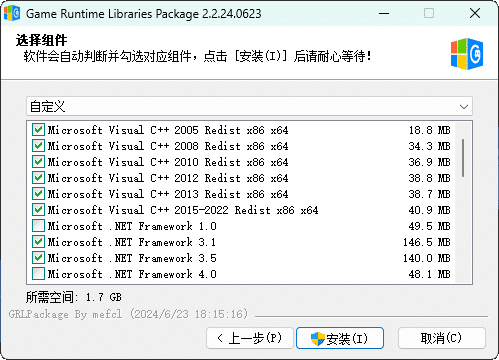Click 取消(C) cancel button
Screen dimensions: 499x360
(x=441, y=338)
